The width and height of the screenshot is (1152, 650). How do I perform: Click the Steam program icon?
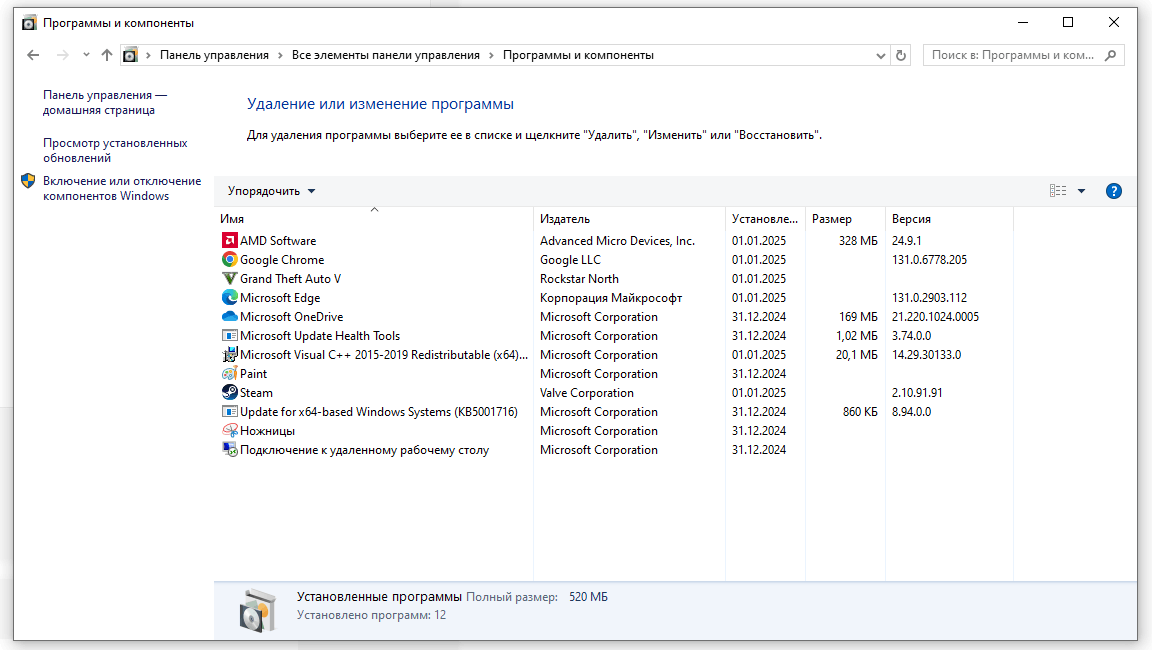(x=229, y=393)
